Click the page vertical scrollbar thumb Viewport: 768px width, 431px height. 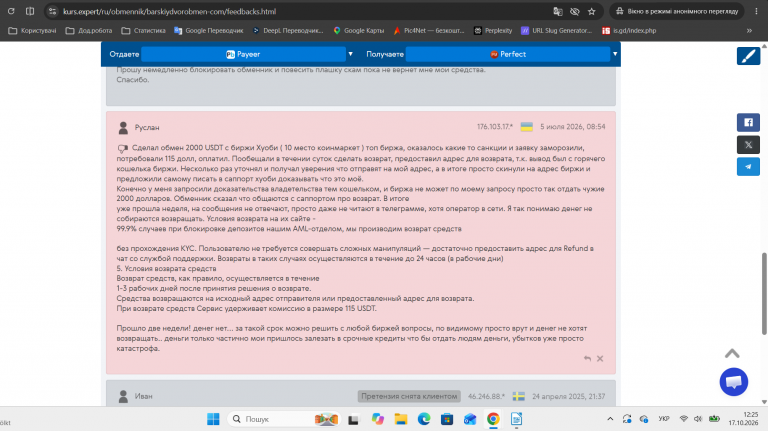[764, 294]
